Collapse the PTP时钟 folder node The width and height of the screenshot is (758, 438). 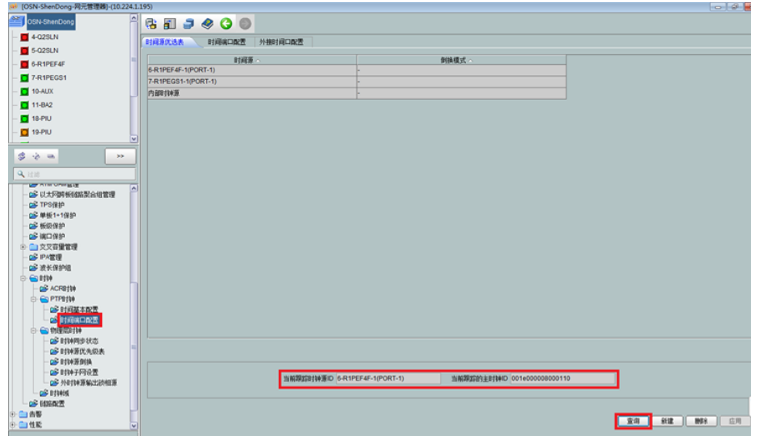(x=33, y=299)
